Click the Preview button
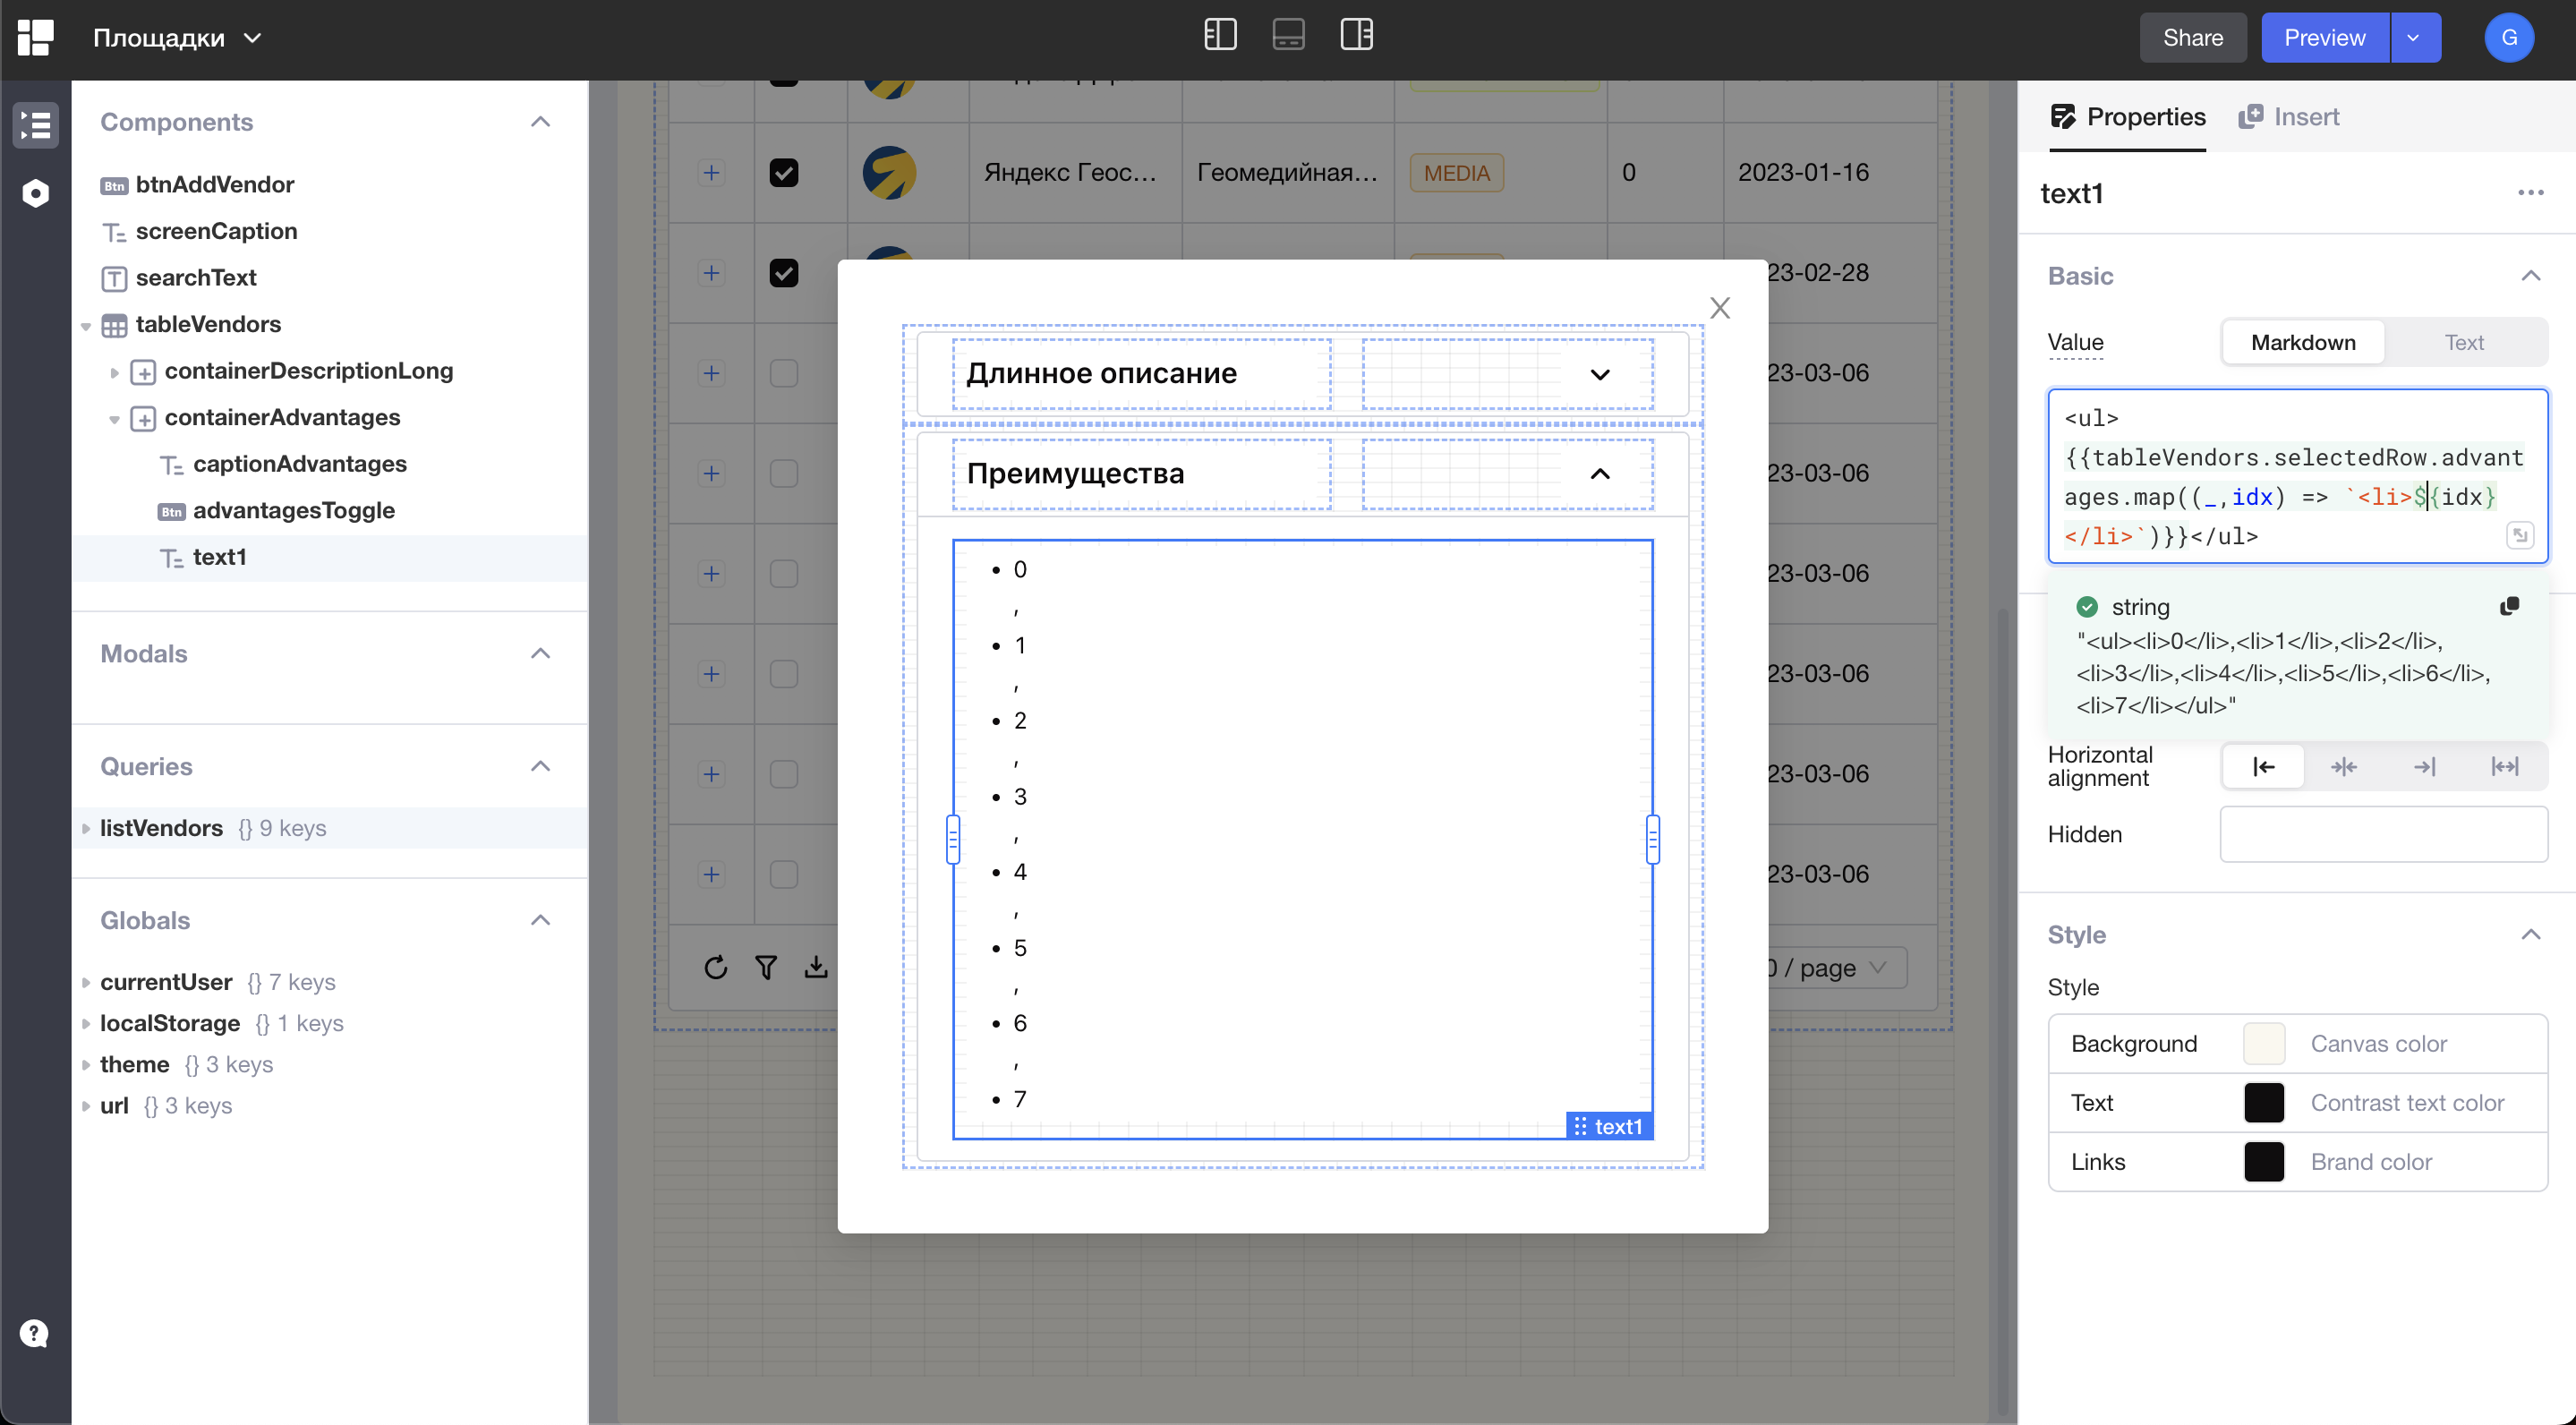 (2325, 38)
